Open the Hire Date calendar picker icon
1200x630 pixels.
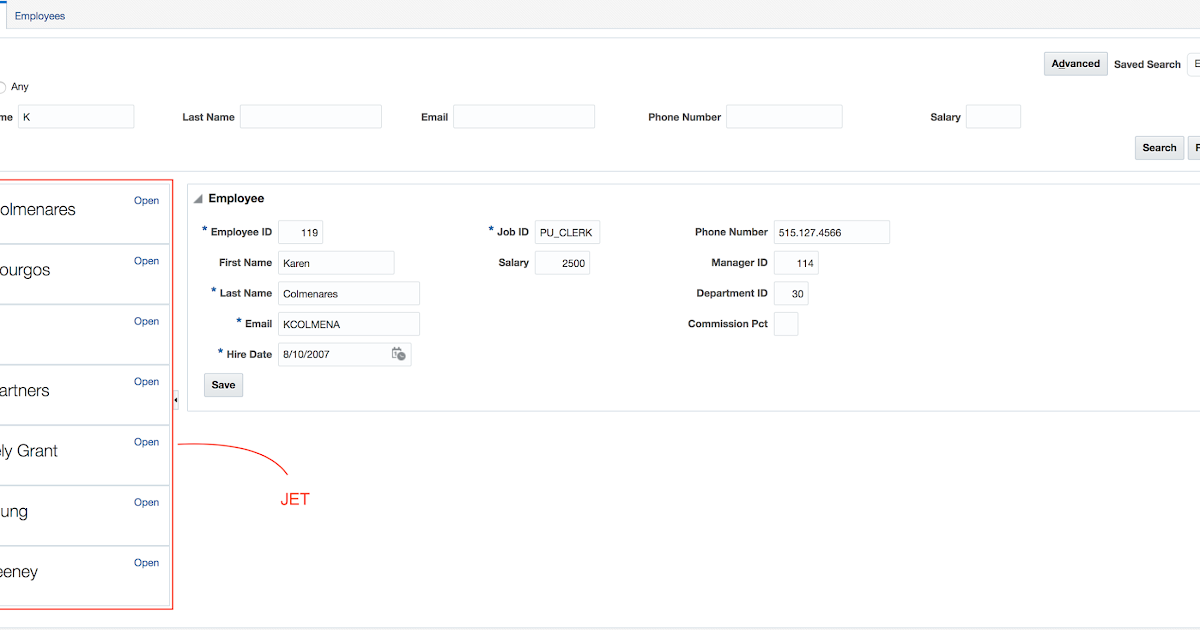coord(398,354)
